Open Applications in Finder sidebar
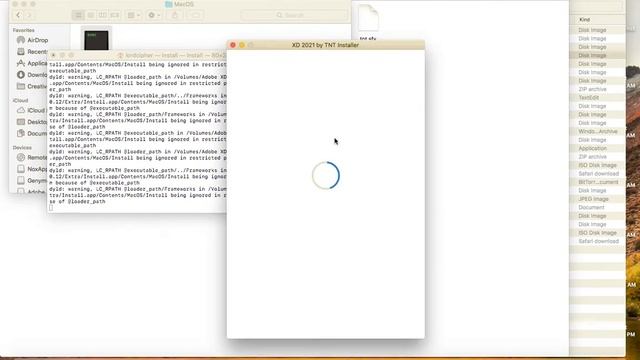 32,63
